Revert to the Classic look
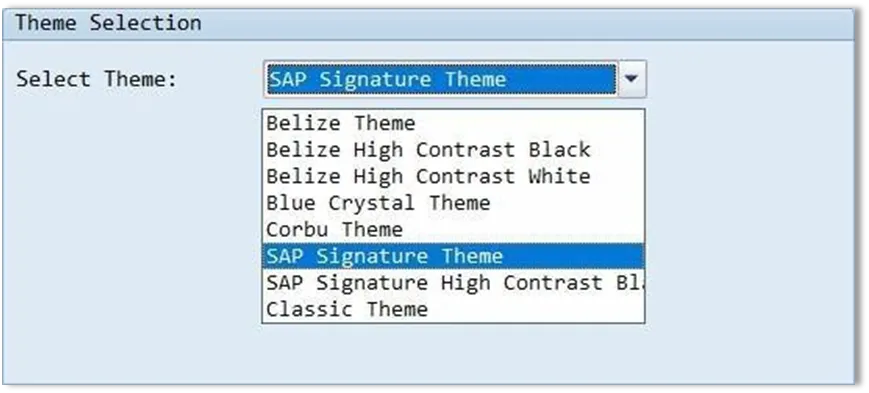 453,309
